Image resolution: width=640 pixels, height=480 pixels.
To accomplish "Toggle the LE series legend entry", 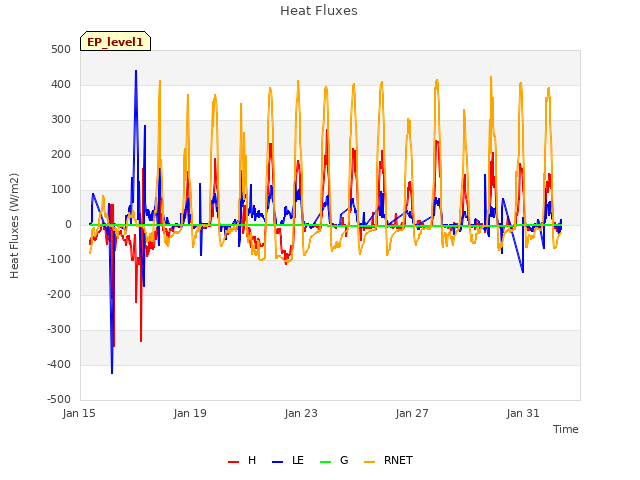I will (288, 460).
